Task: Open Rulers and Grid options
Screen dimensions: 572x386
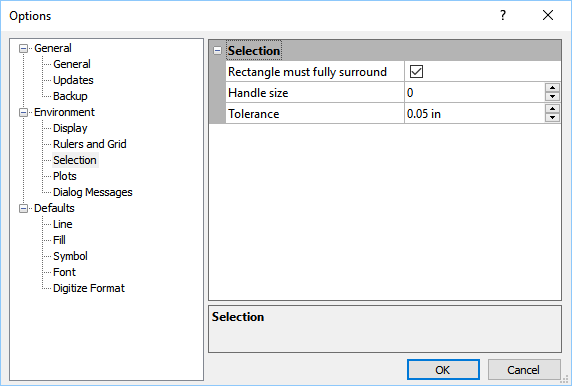Action: coord(90,144)
